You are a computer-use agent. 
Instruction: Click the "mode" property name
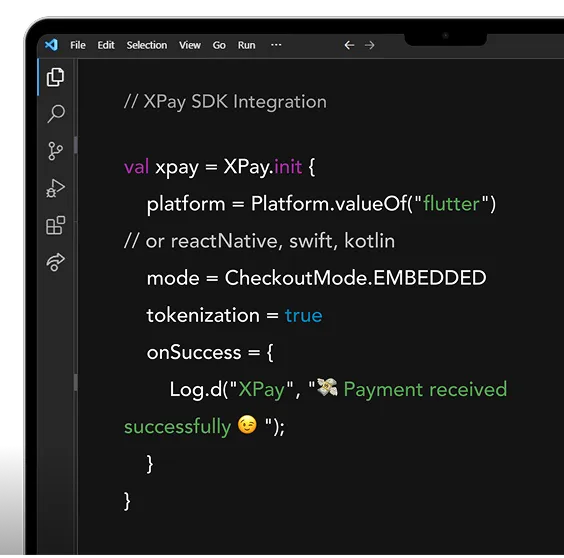tap(173, 278)
